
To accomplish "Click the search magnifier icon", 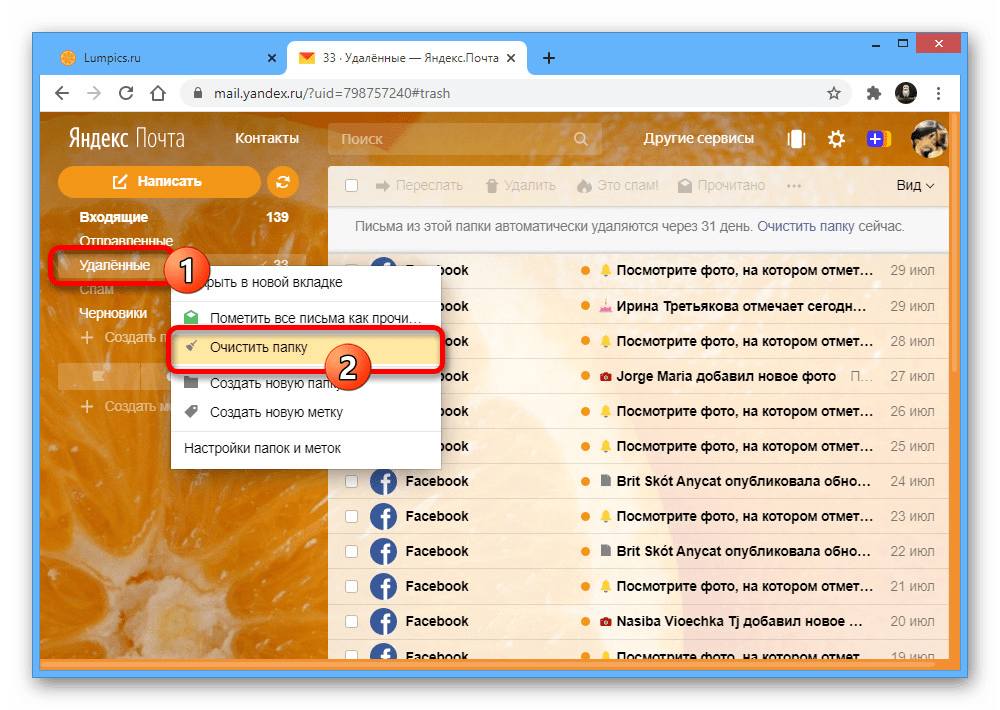I will pyautogui.click(x=581, y=139).
